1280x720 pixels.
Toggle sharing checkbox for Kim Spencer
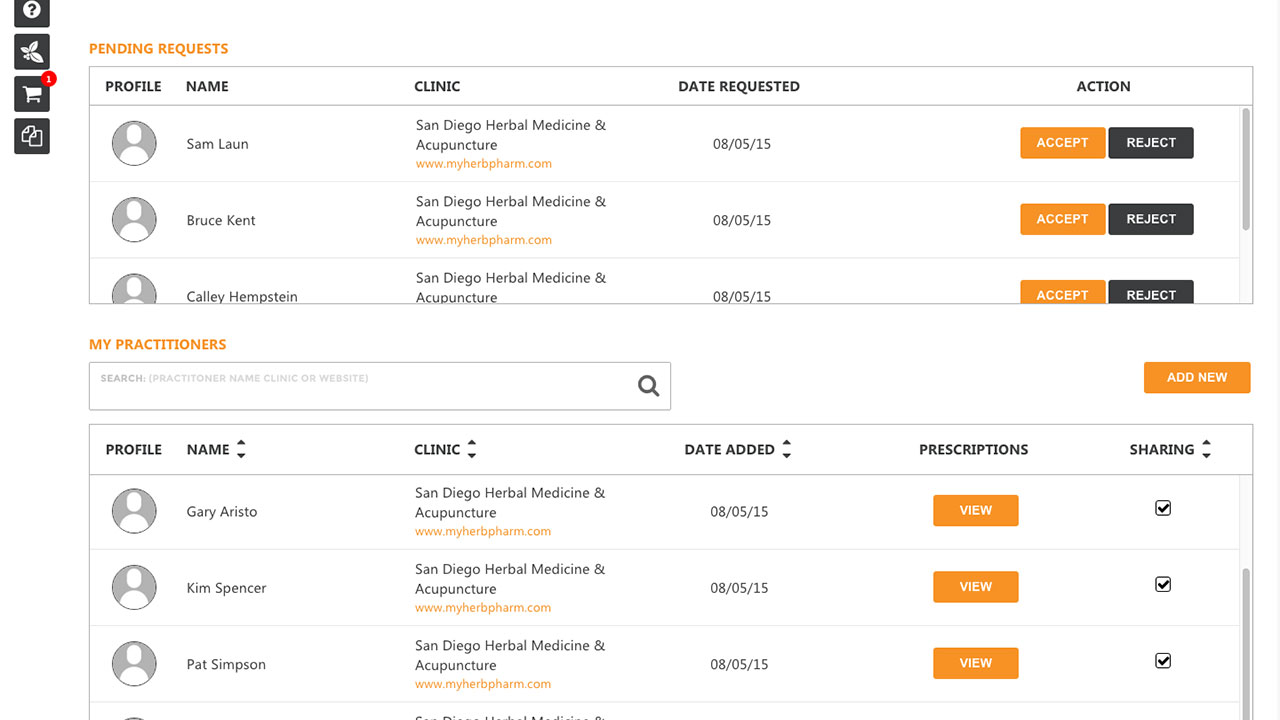(x=1163, y=584)
